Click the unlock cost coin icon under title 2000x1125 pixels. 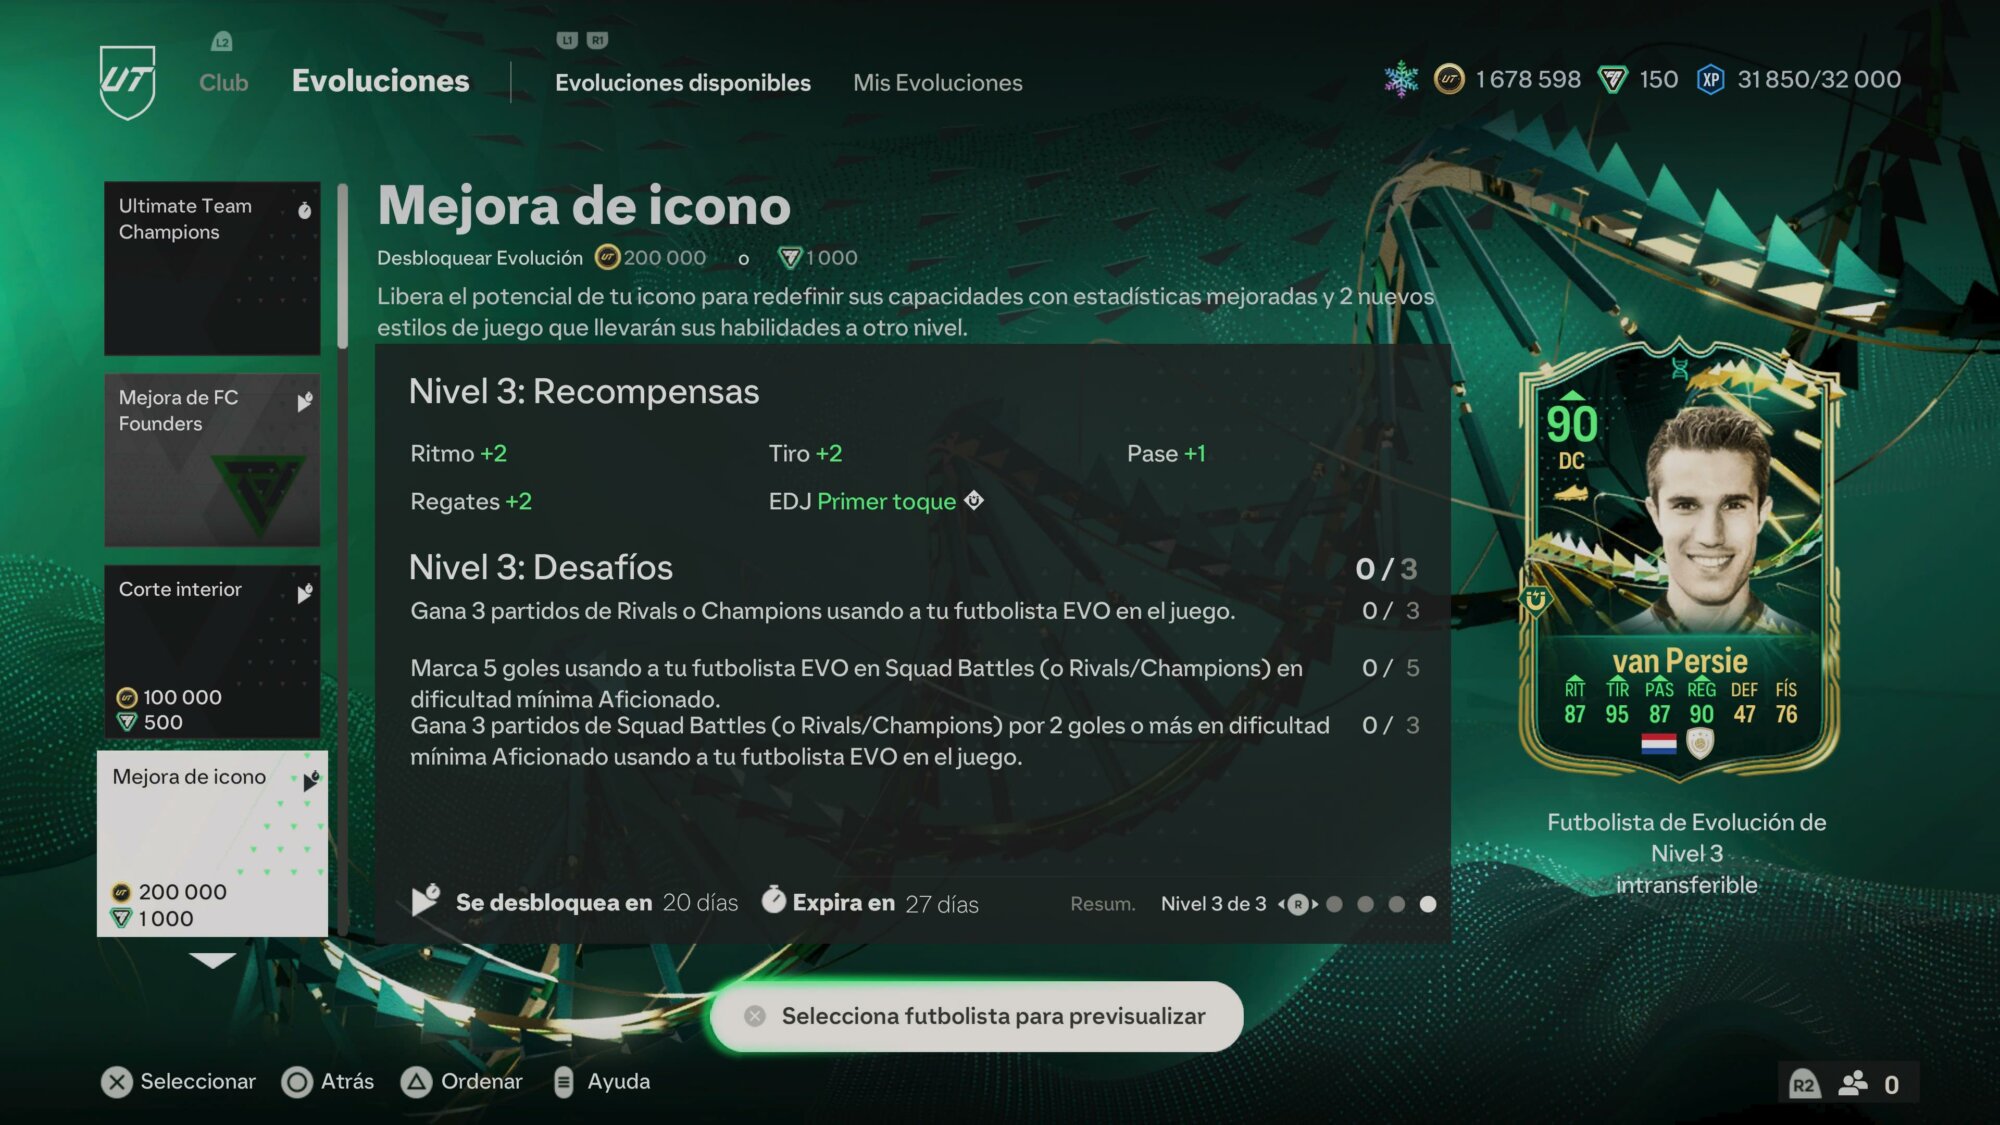pyautogui.click(x=607, y=258)
